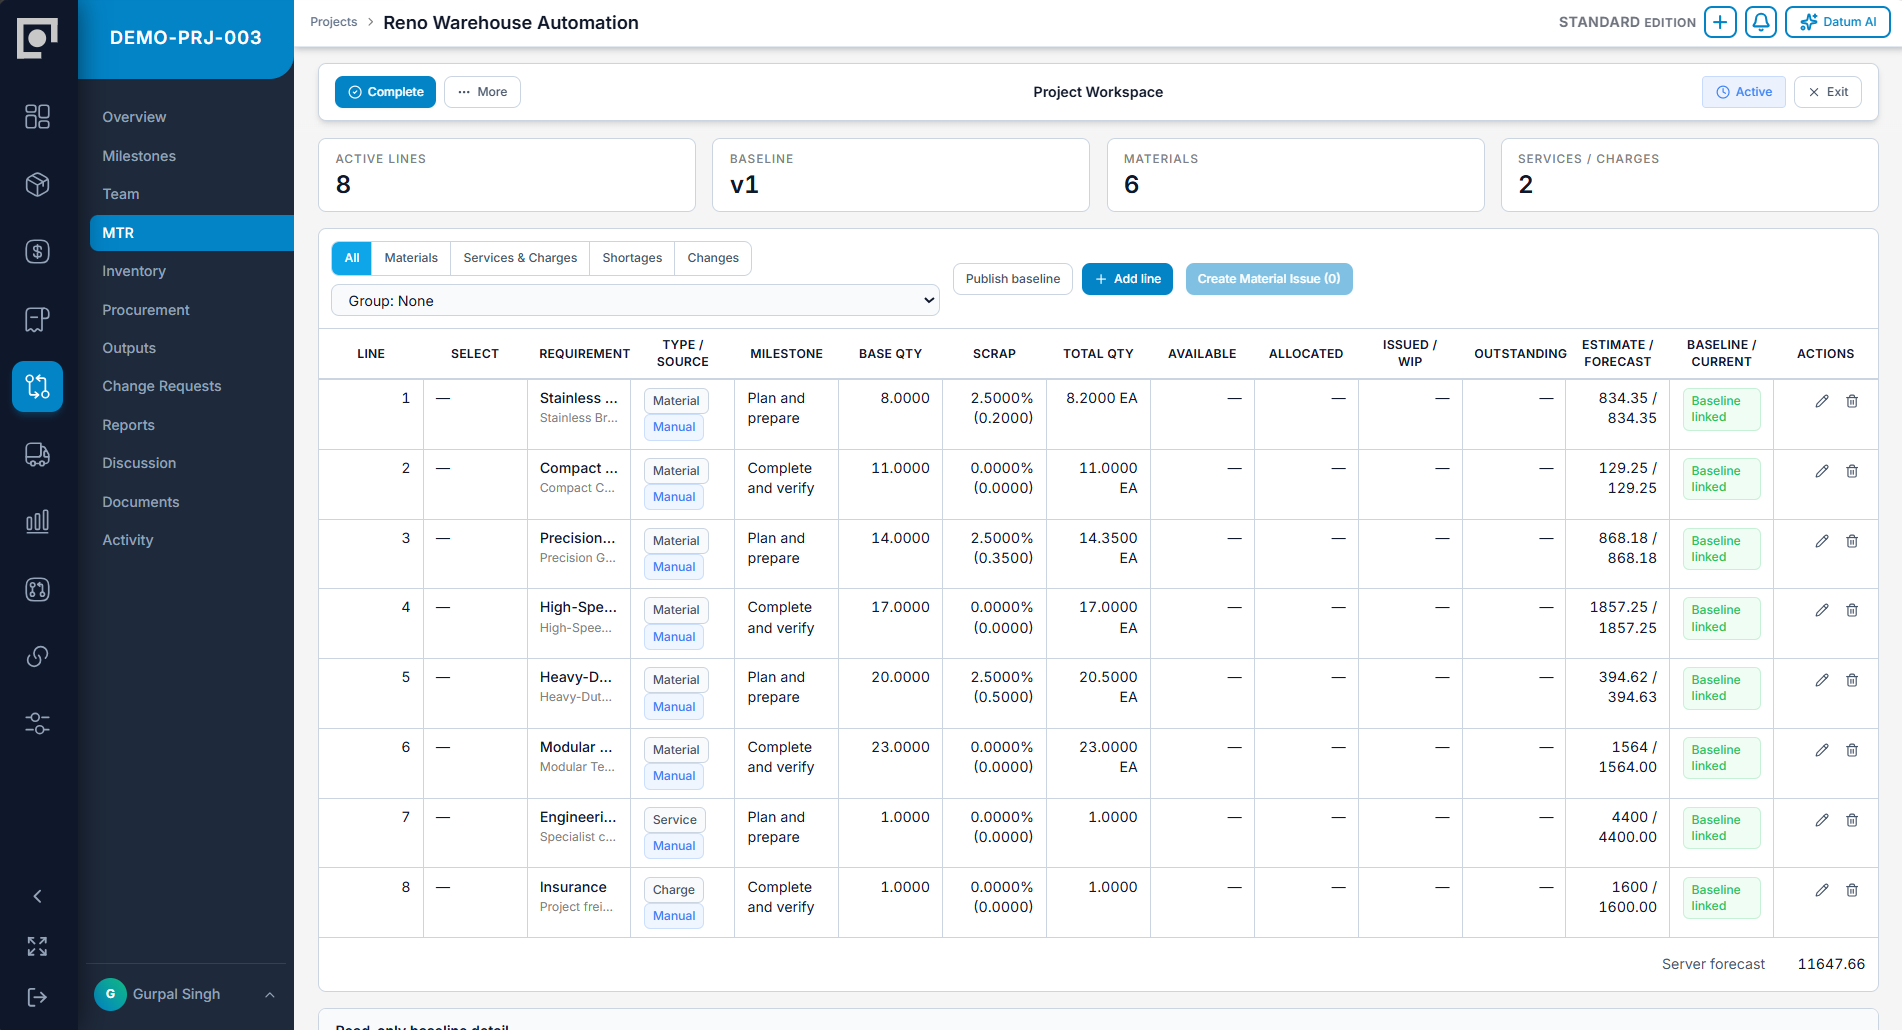This screenshot has height=1030, width=1902.
Task: Click the company logo icon at top left
Action: (37, 39)
